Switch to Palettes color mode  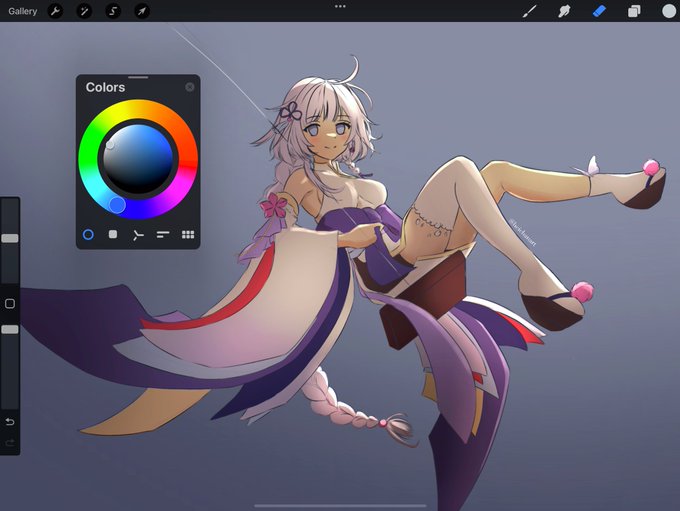pyautogui.click(x=188, y=235)
